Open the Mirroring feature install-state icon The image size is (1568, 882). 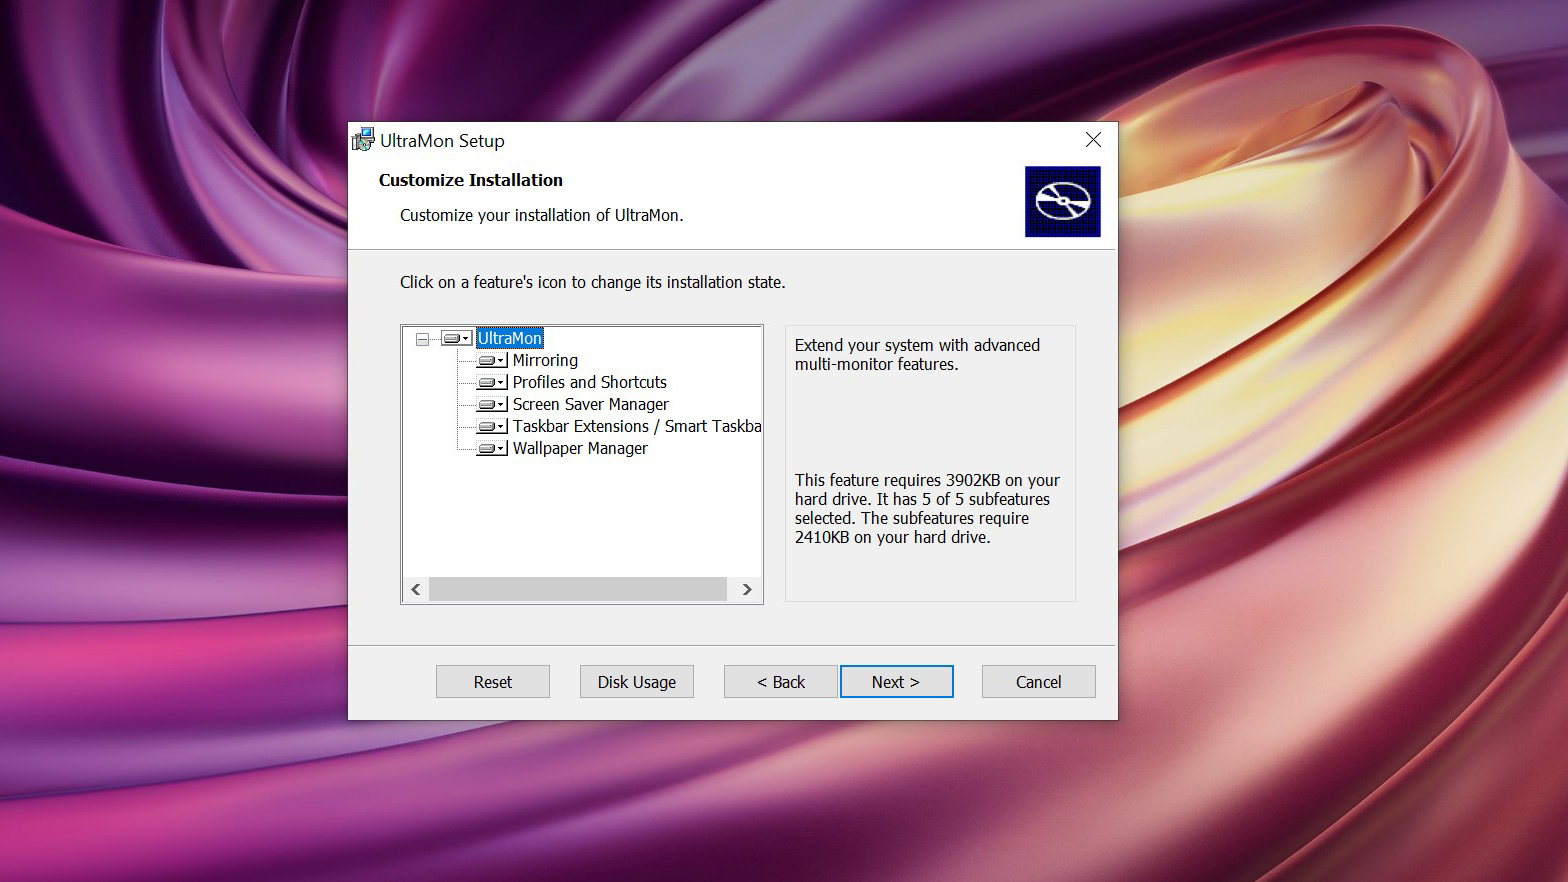coord(492,361)
